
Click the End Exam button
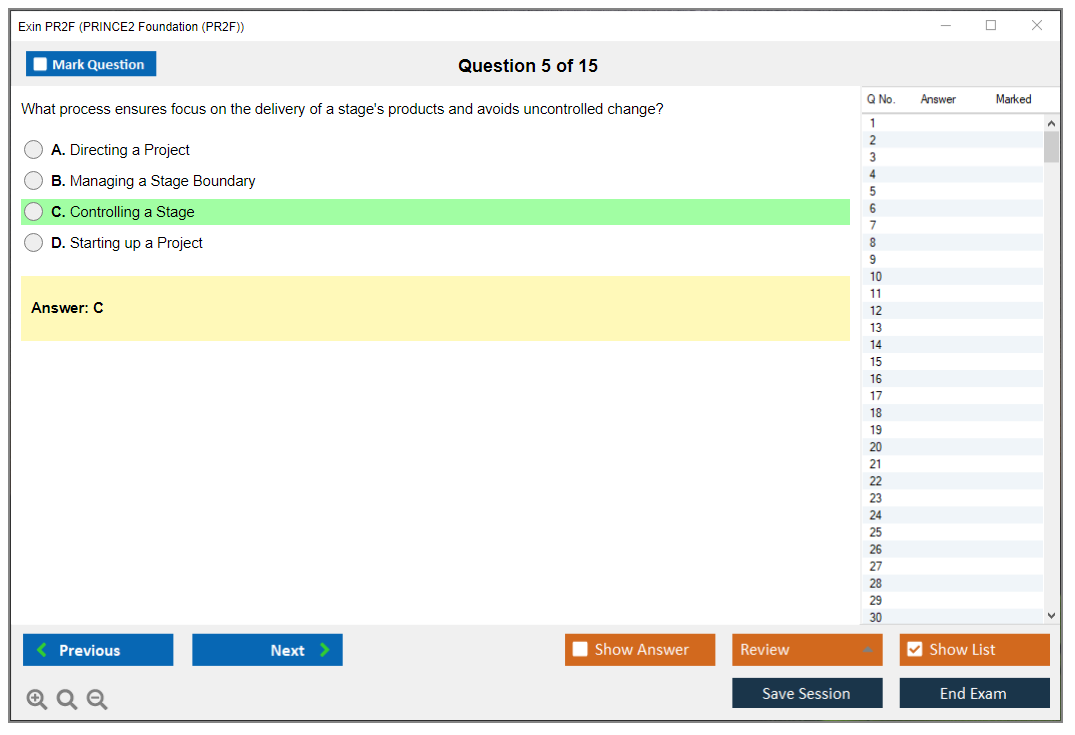[973, 693]
